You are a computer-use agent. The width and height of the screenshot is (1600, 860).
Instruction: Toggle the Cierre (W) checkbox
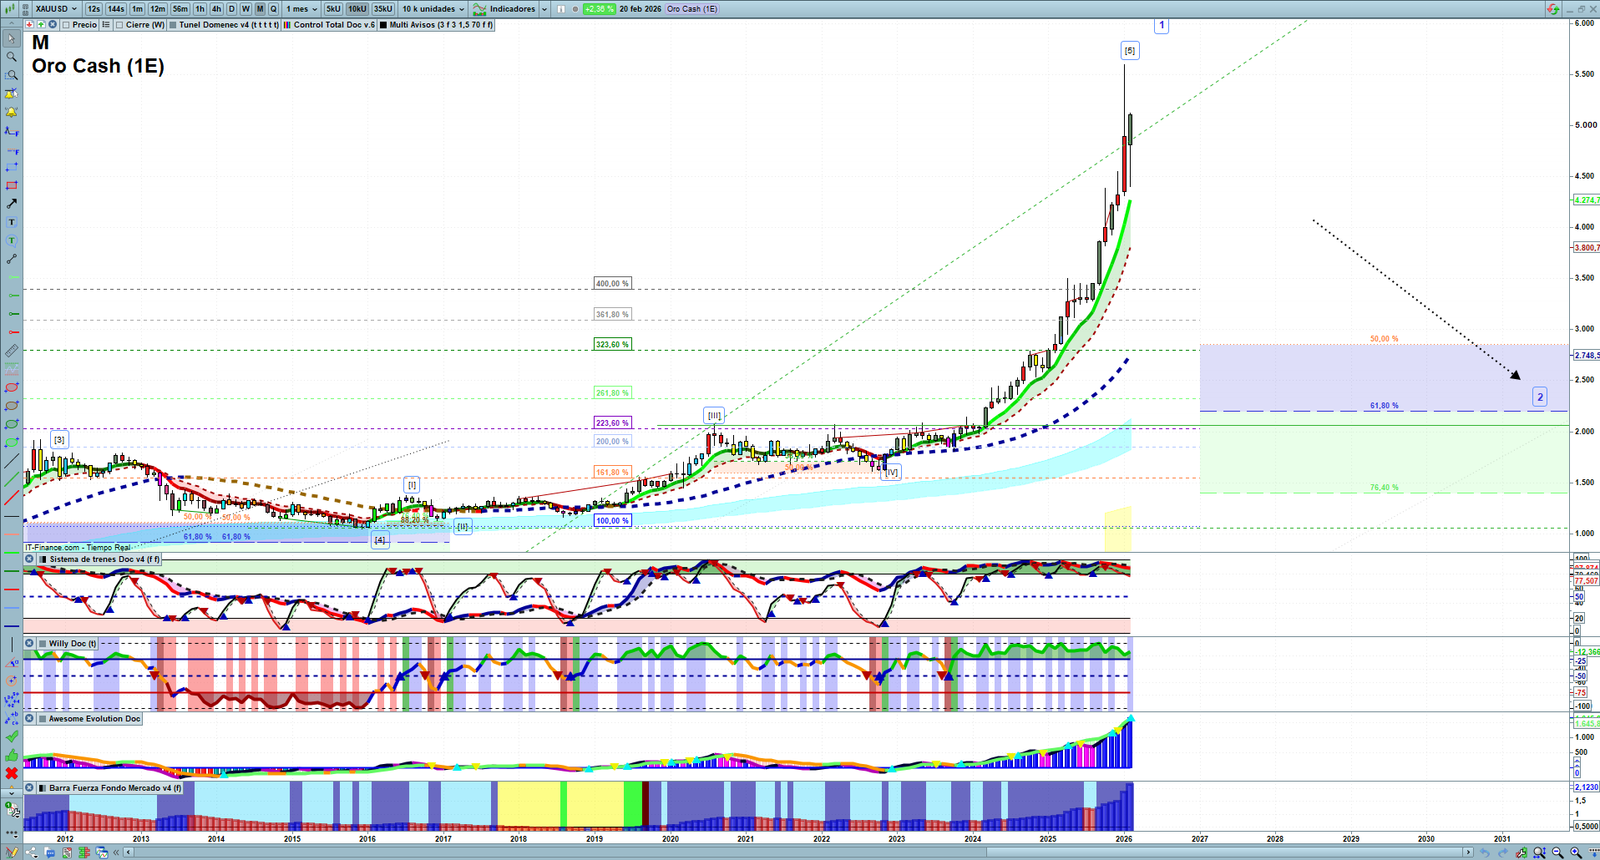pyautogui.click(x=120, y=25)
